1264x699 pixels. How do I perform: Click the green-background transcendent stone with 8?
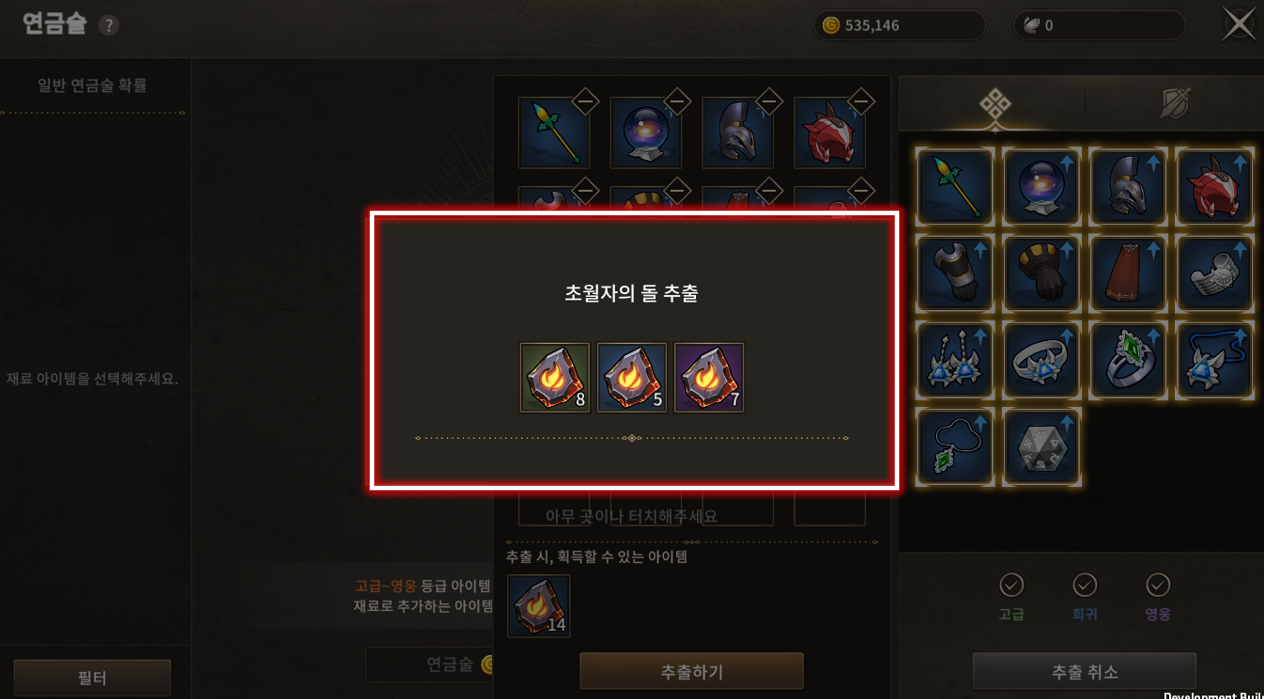tap(555, 378)
